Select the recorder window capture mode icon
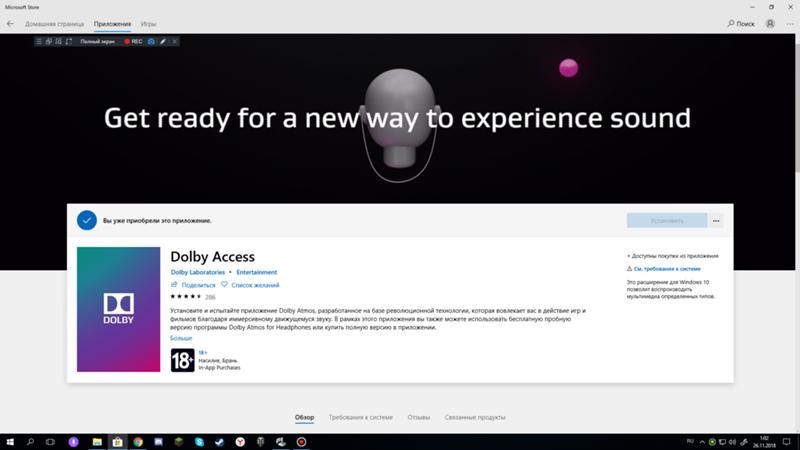The height and width of the screenshot is (450, 800). click(x=48, y=41)
